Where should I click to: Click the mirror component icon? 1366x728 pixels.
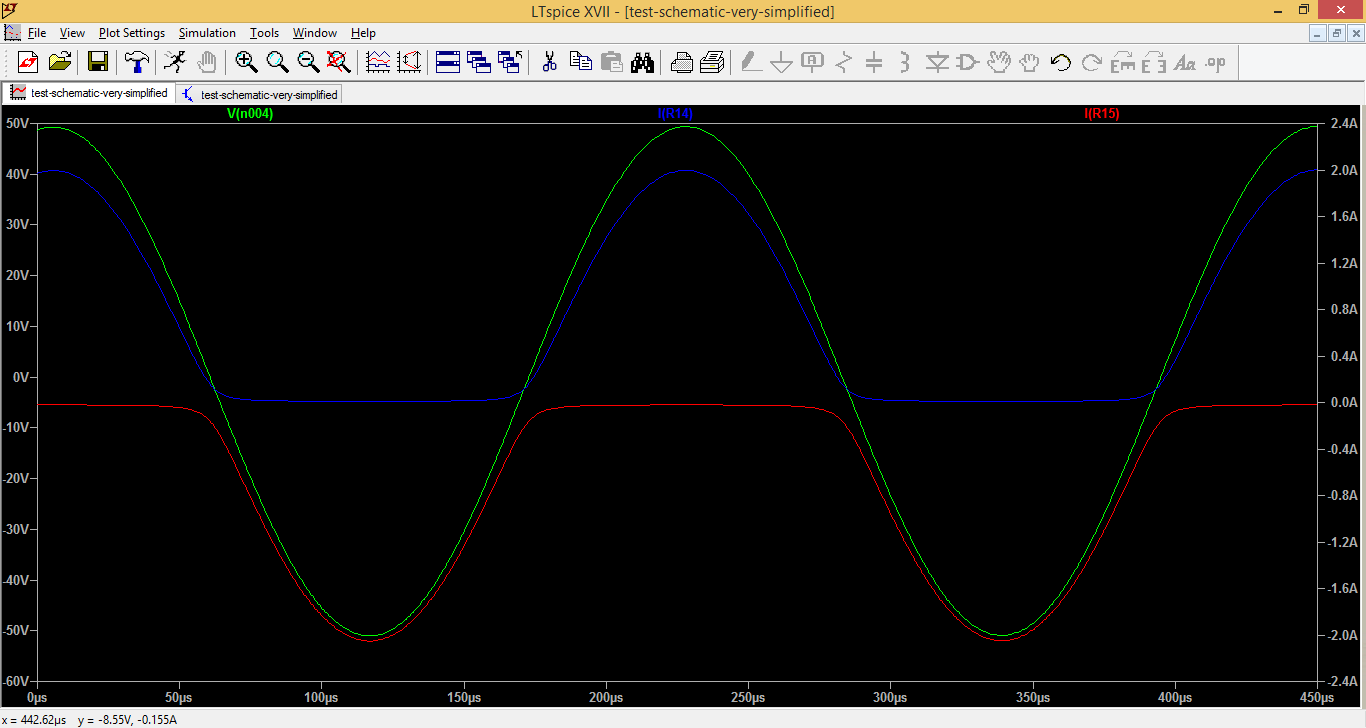pos(1154,62)
